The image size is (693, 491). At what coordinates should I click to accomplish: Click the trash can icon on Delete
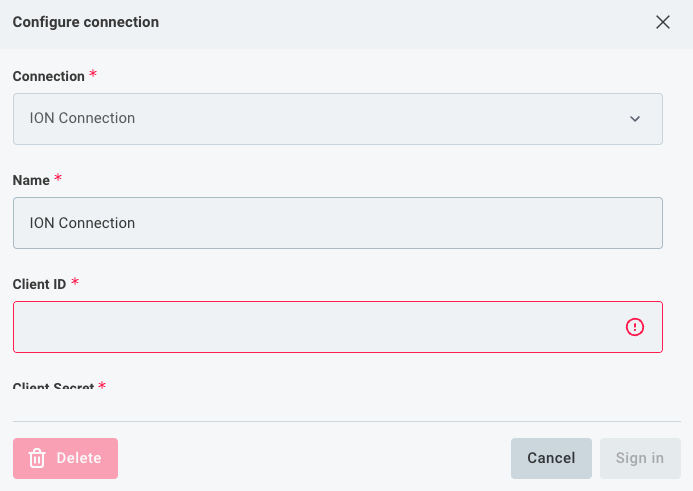tap(38, 458)
